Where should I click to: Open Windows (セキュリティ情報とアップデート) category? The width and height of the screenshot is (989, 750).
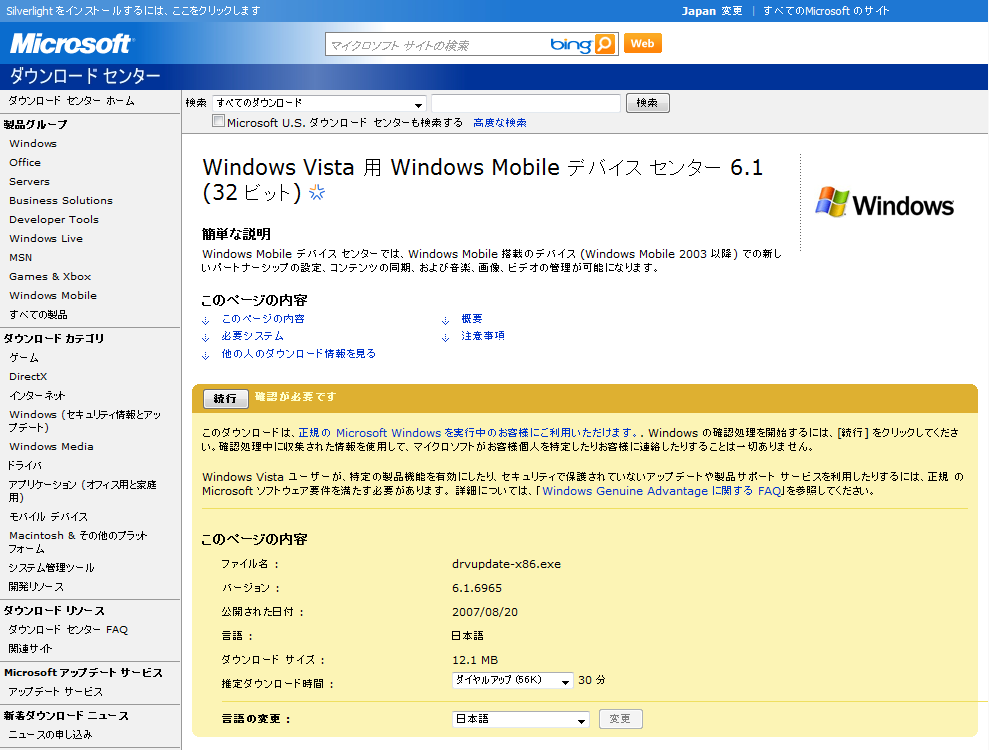pyautogui.click(x=85, y=421)
